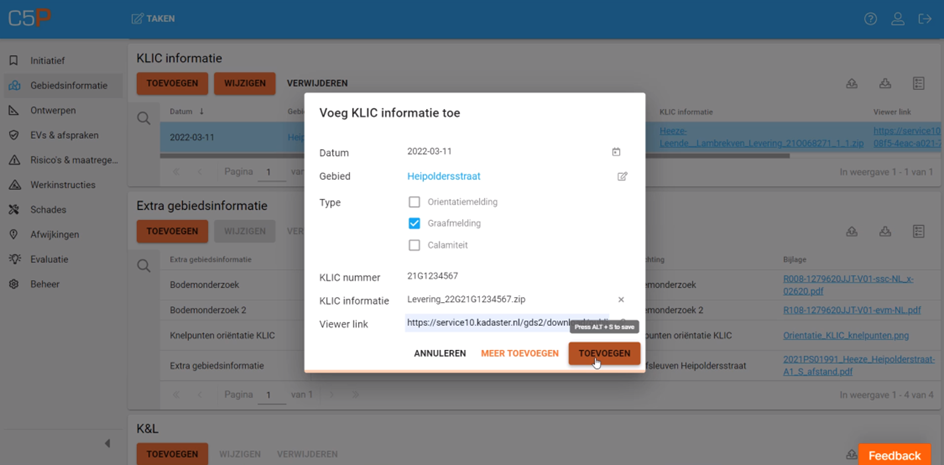Open the Feedback button at bottom right
The image size is (944, 465).
coord(894,455)
